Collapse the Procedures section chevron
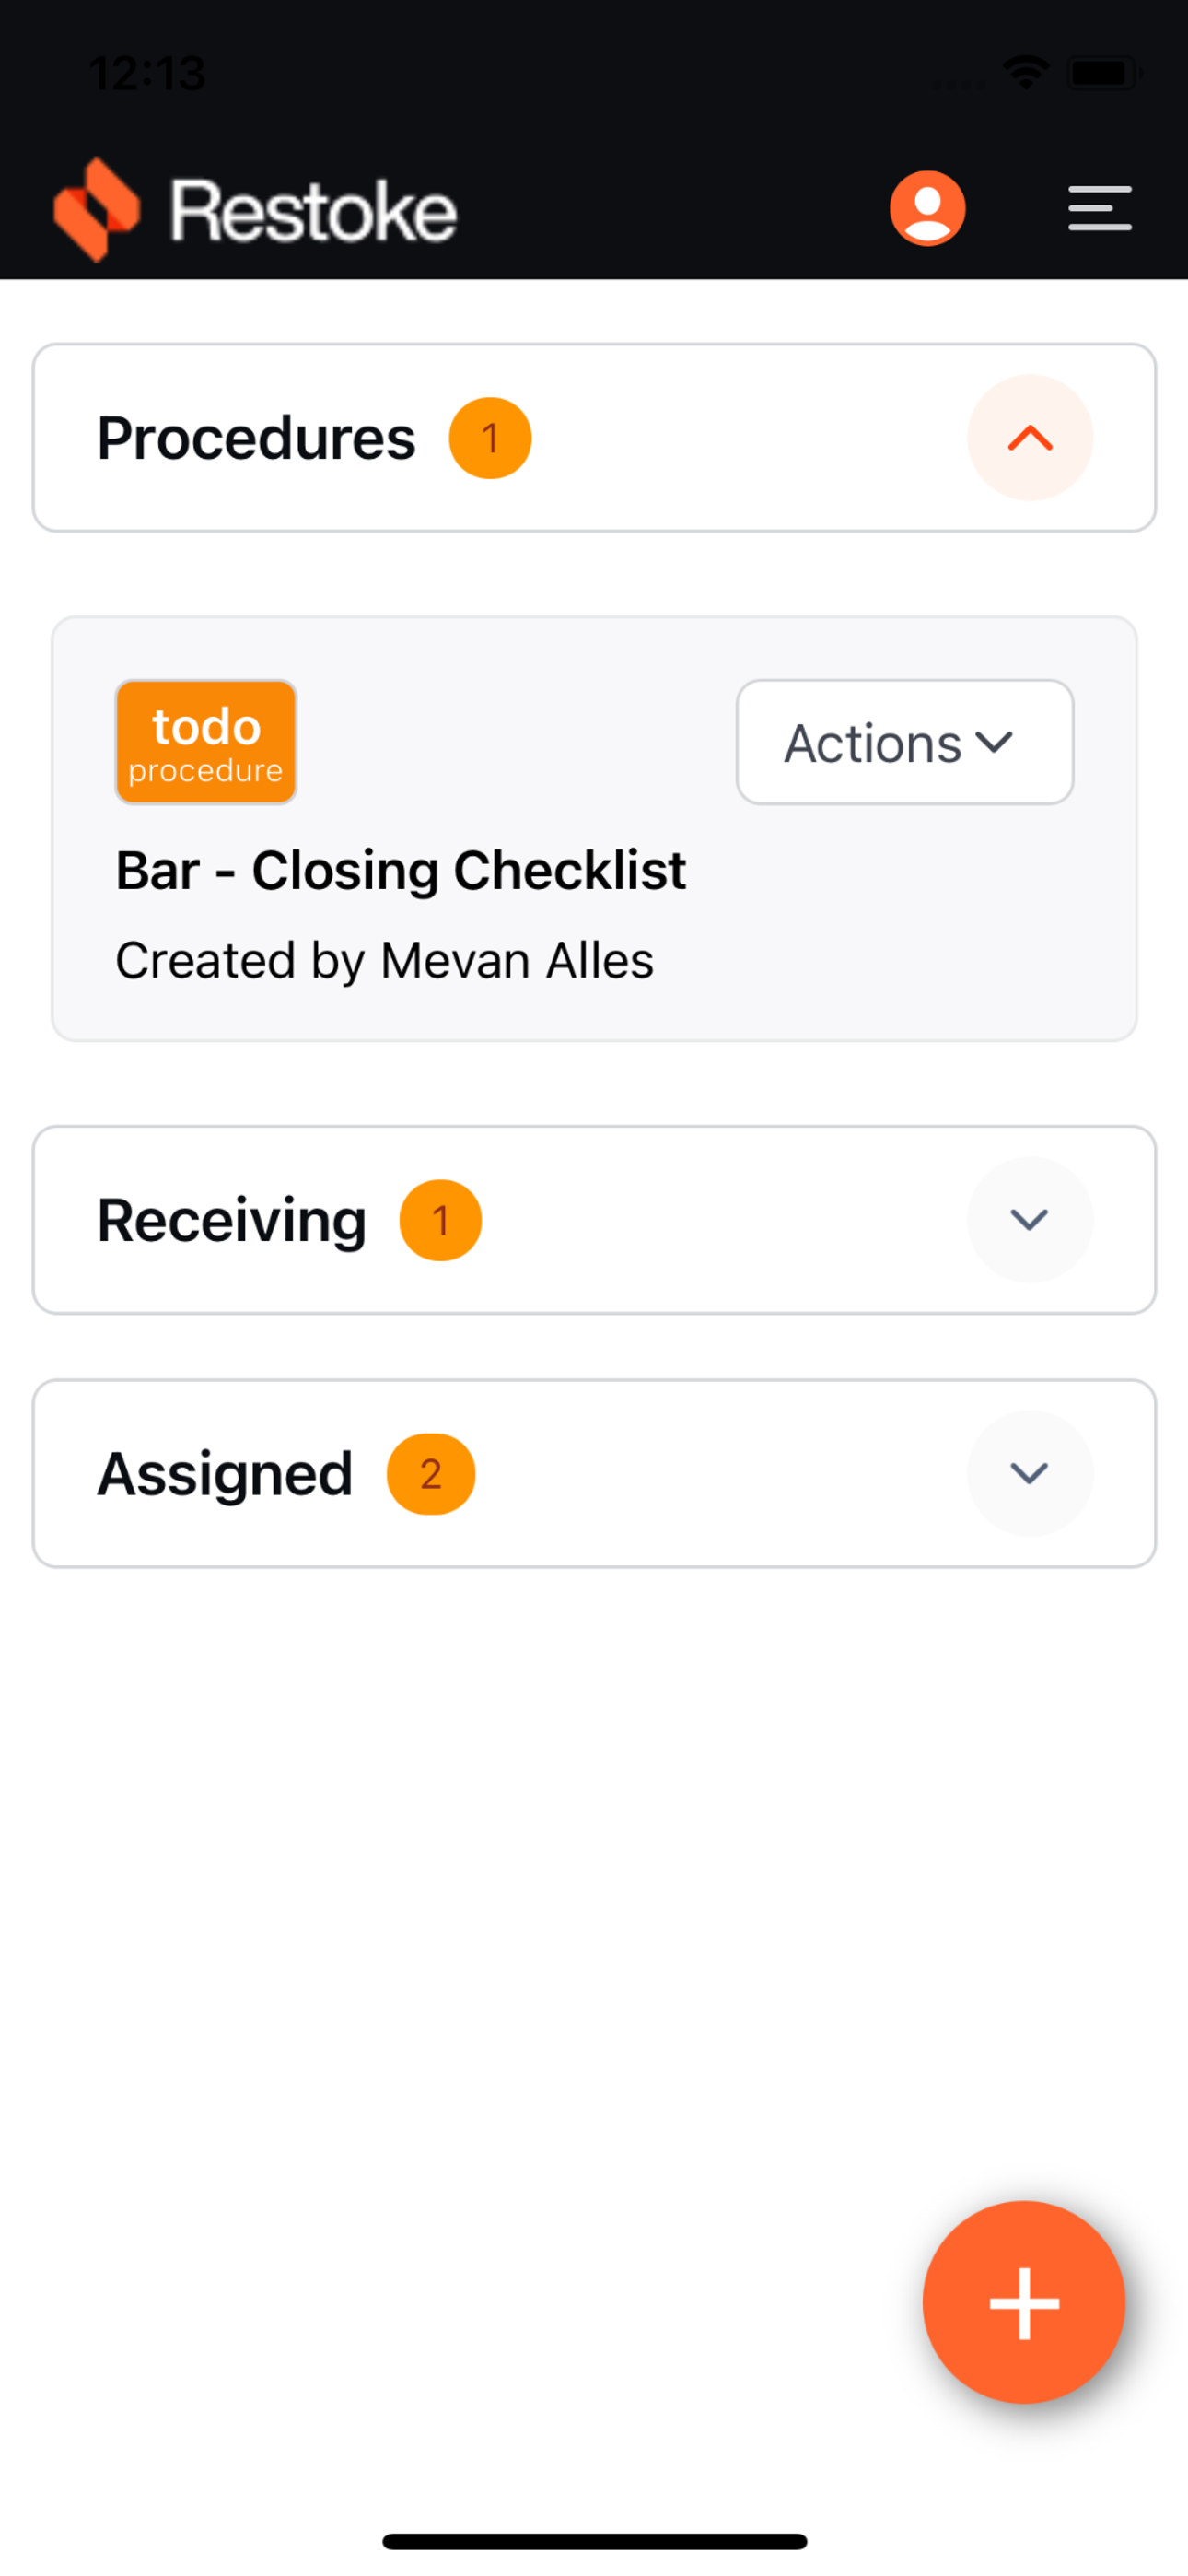1188x2576 pixels. click(x=1029, y=438)
